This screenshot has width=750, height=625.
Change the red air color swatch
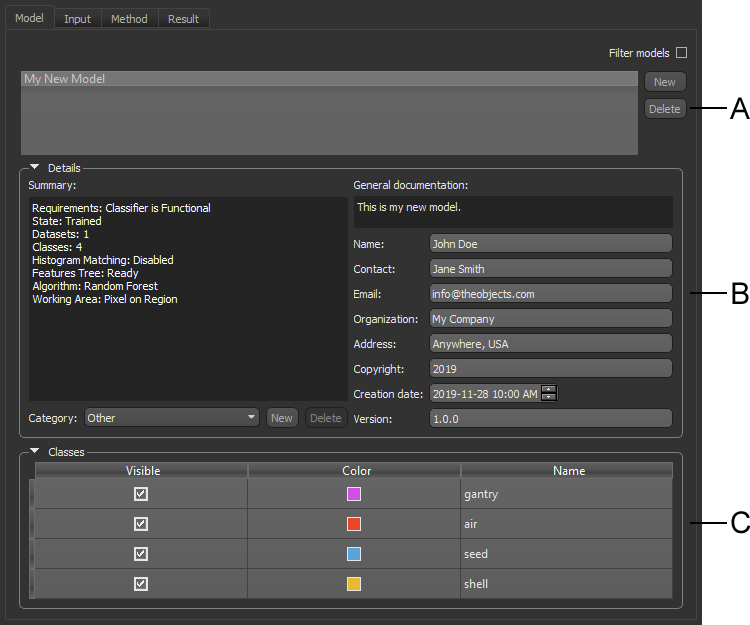[x=354, y=524]
